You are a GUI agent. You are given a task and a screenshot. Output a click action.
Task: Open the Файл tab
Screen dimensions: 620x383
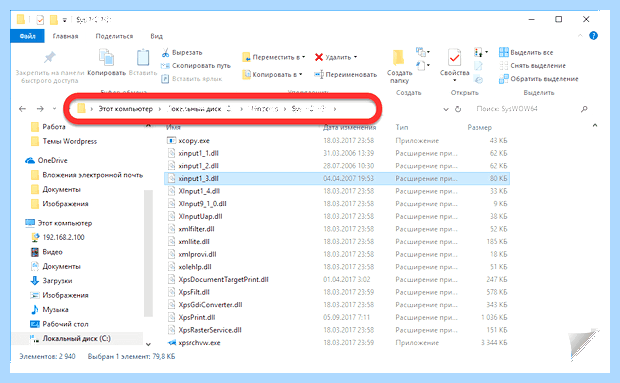click(x=27, y=36)
